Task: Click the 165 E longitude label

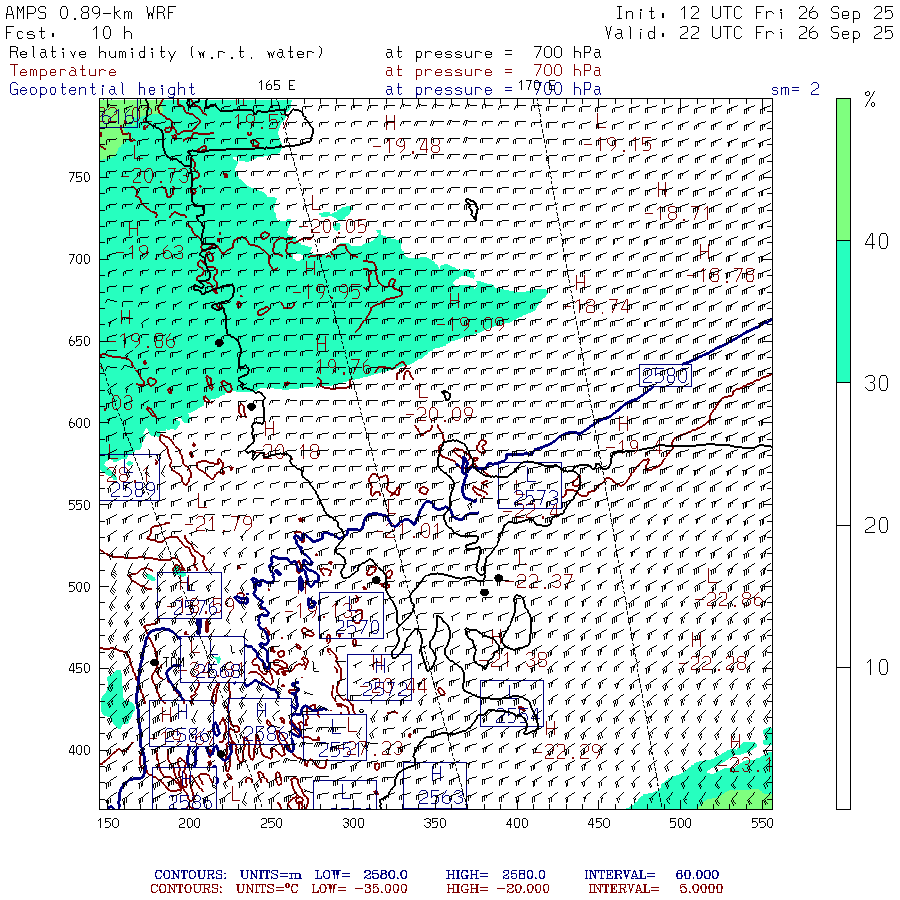Action: point(276,85)
